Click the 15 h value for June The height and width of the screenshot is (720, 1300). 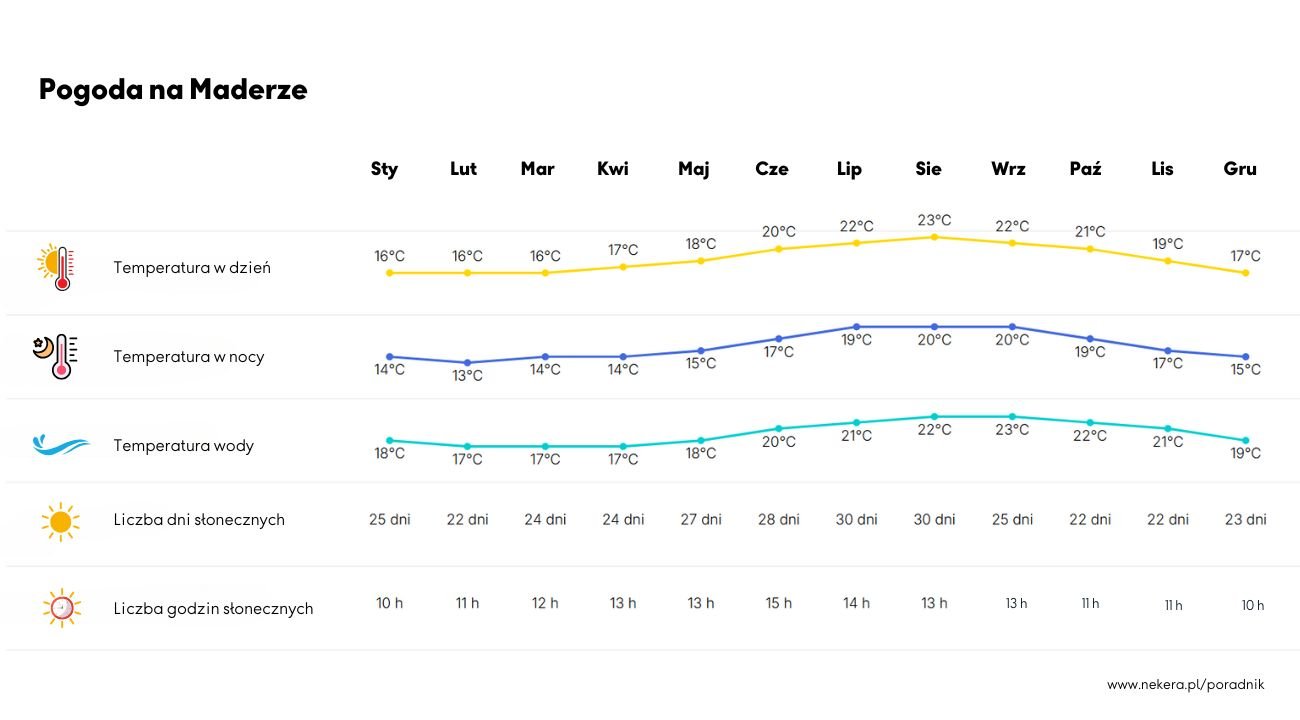(x=779, y=603)
